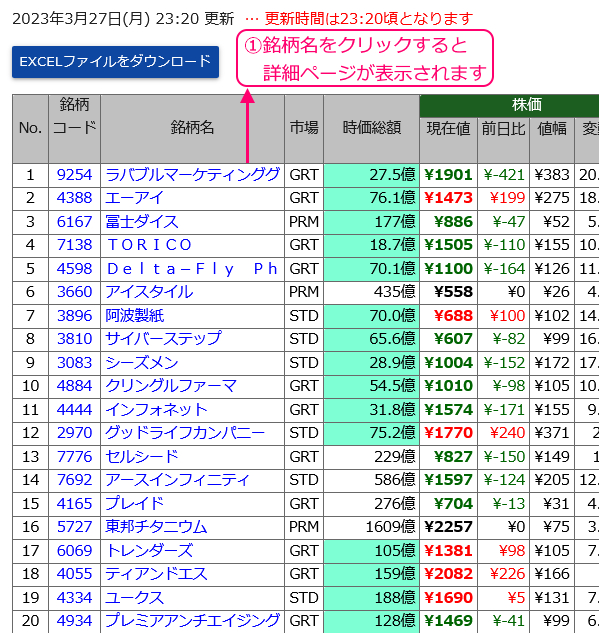Open stock code 3660 link
The height and width of the screenshot is (633, 599).
pyautogui.click(x=75, y=291)
